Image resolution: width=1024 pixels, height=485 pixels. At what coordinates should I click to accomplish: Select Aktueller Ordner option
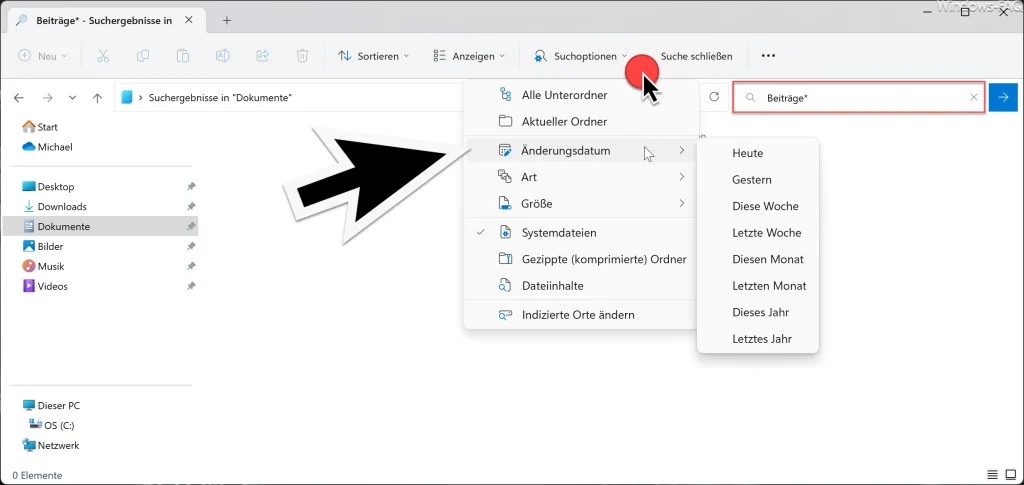coord(581,122)
